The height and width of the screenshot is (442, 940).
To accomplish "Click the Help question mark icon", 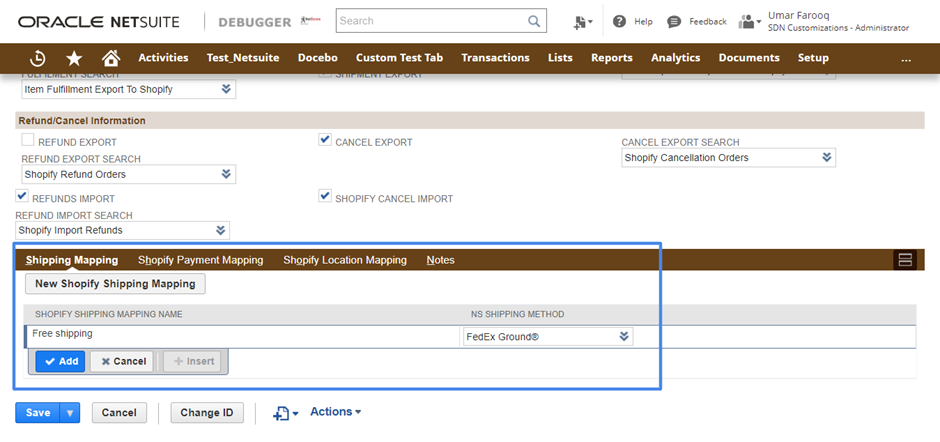I will click(x=619, y=22).
